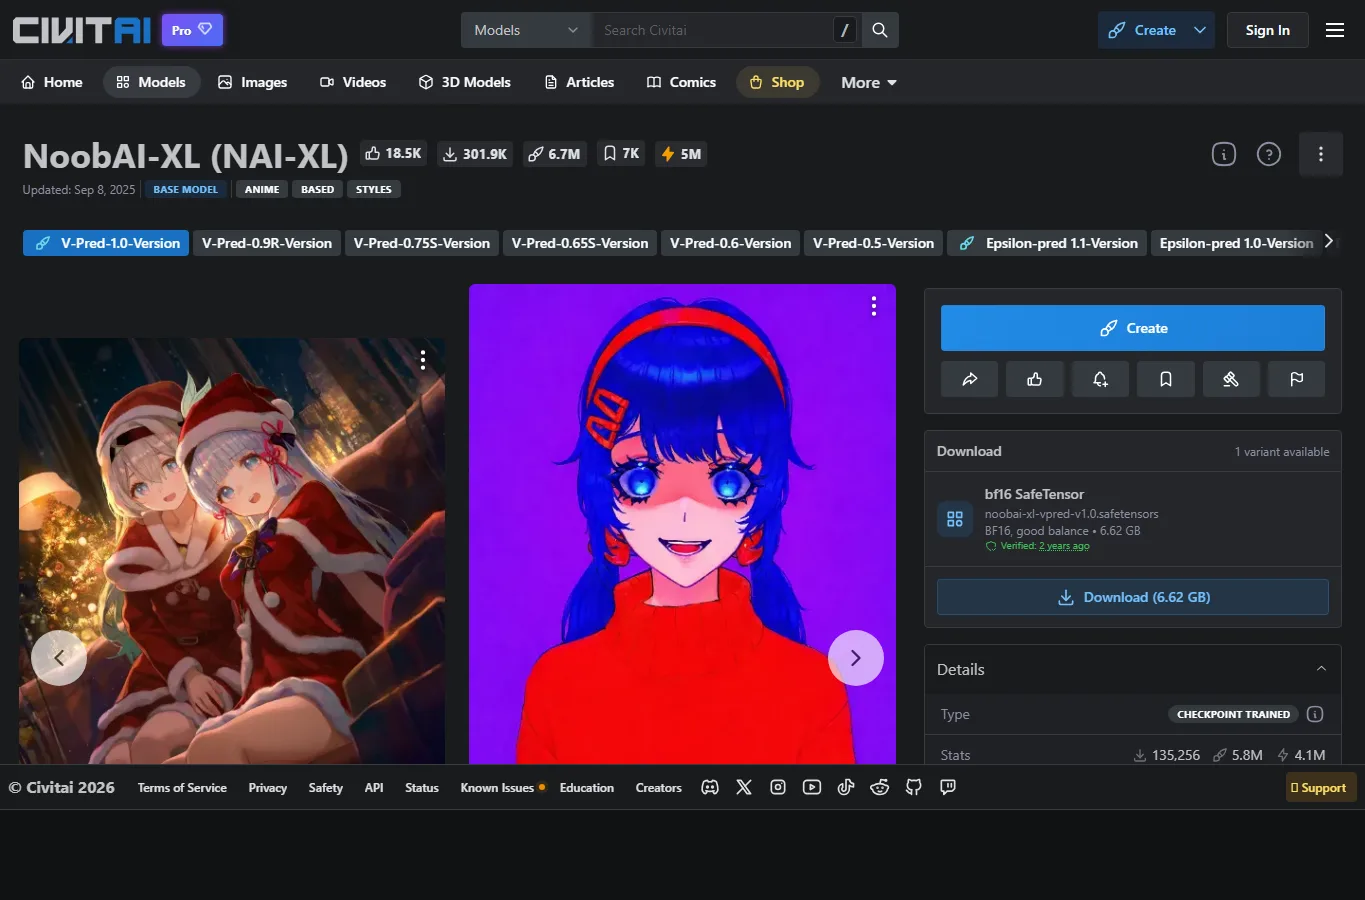Open the Models search category dropdown

click(x=526, y=30)
